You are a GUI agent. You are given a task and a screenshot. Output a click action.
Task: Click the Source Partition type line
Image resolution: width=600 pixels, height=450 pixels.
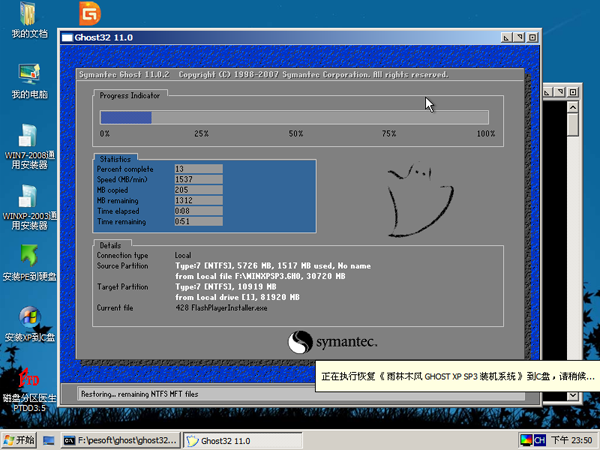(273, 266)
